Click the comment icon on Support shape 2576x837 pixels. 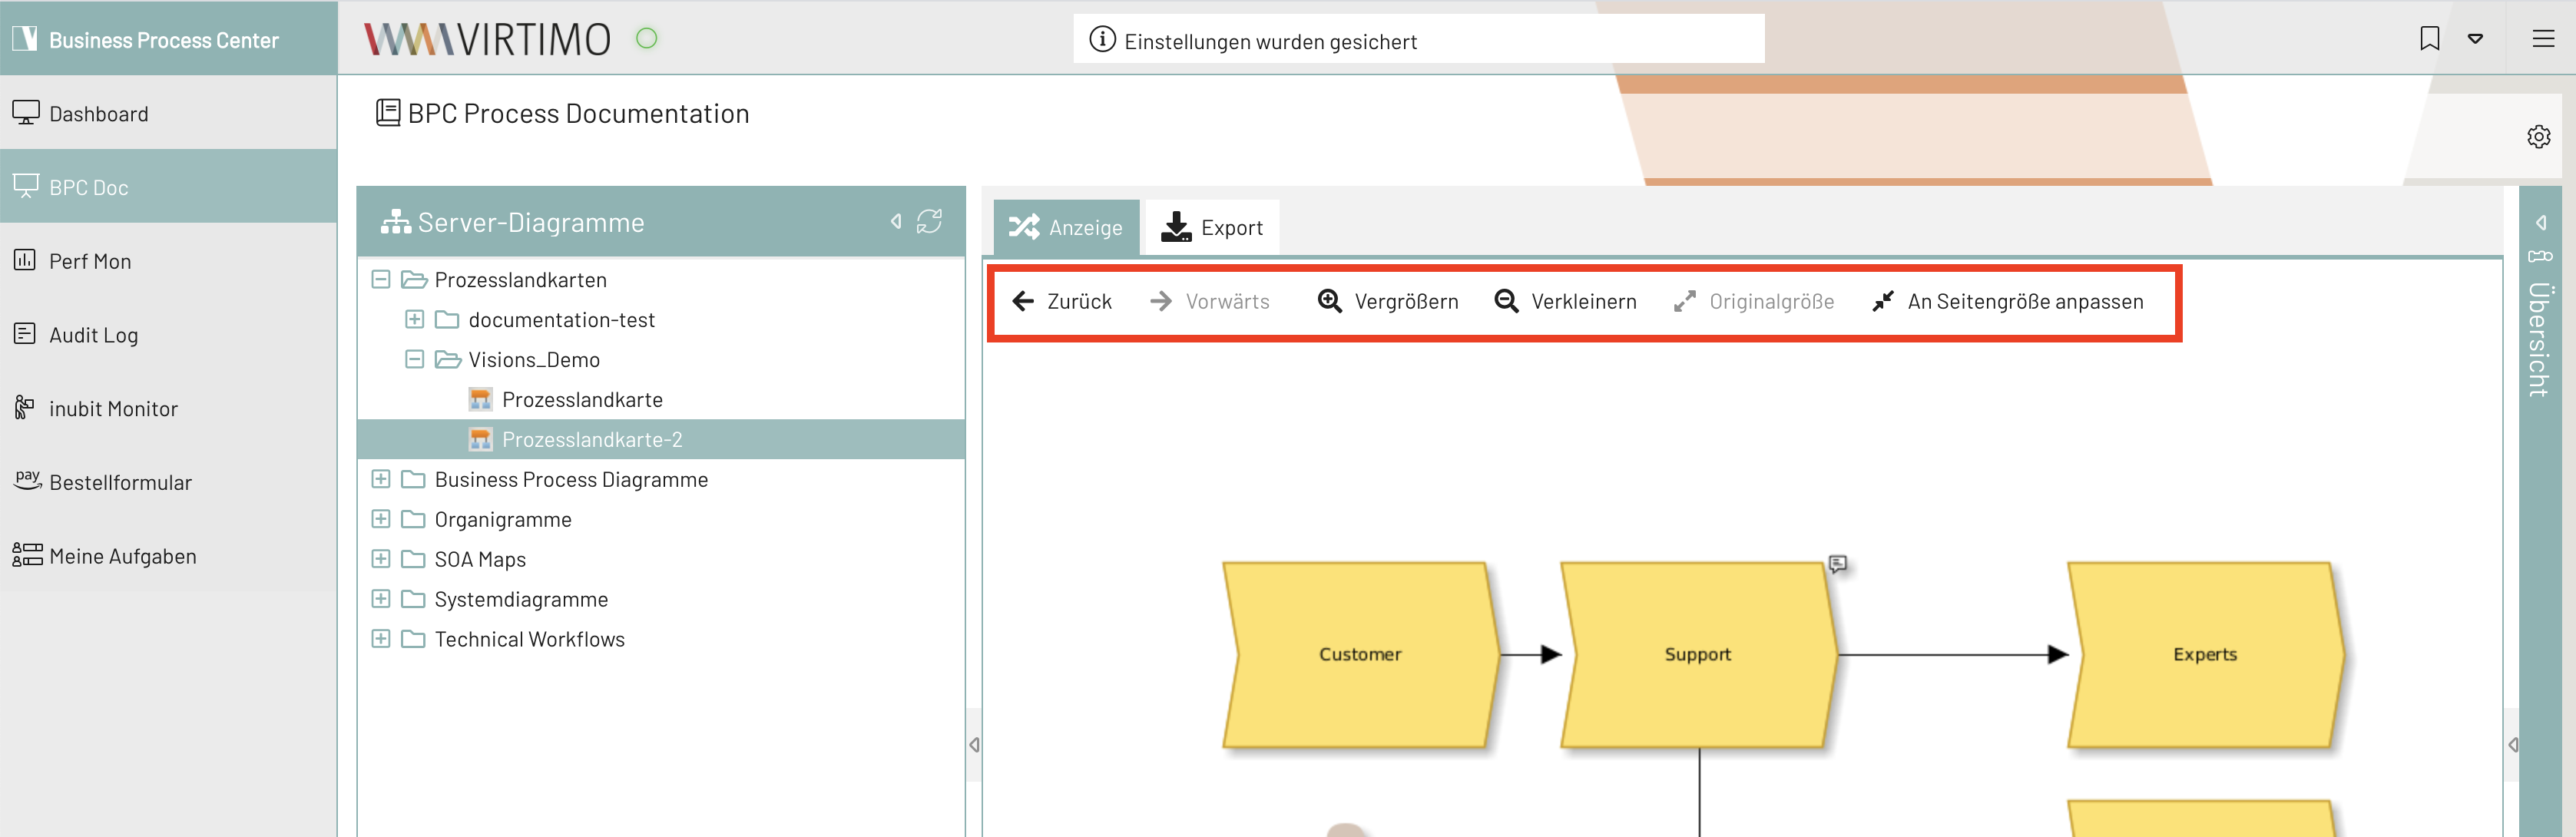(1837, 564)
